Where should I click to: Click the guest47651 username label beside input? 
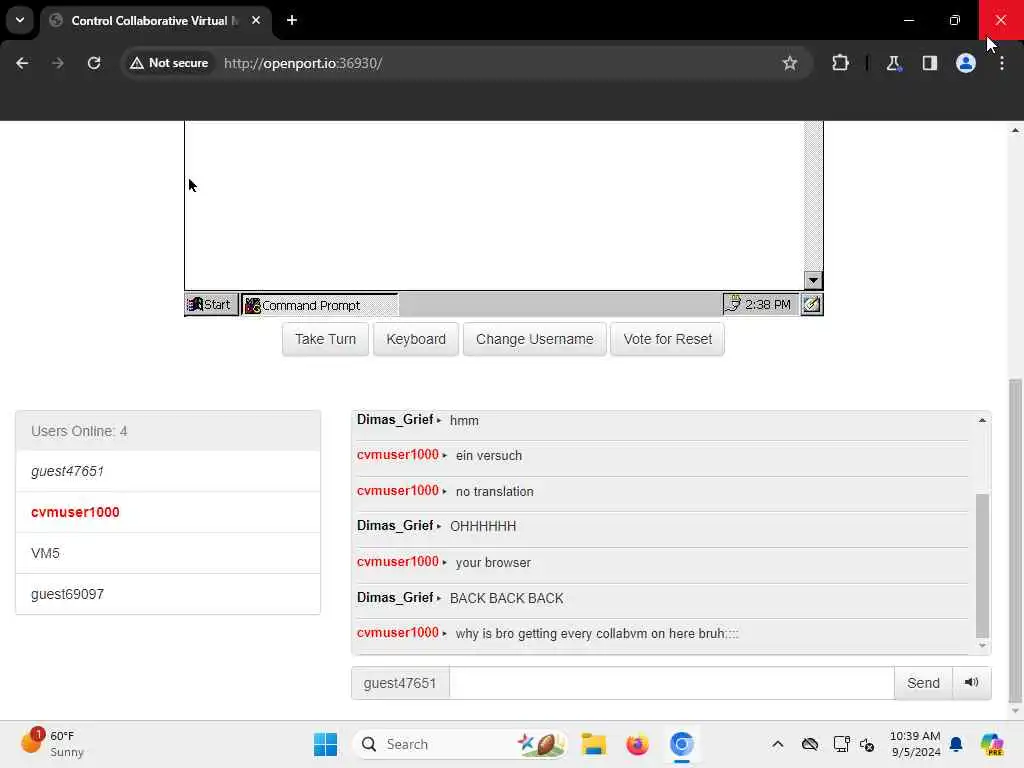pos(400,683)
